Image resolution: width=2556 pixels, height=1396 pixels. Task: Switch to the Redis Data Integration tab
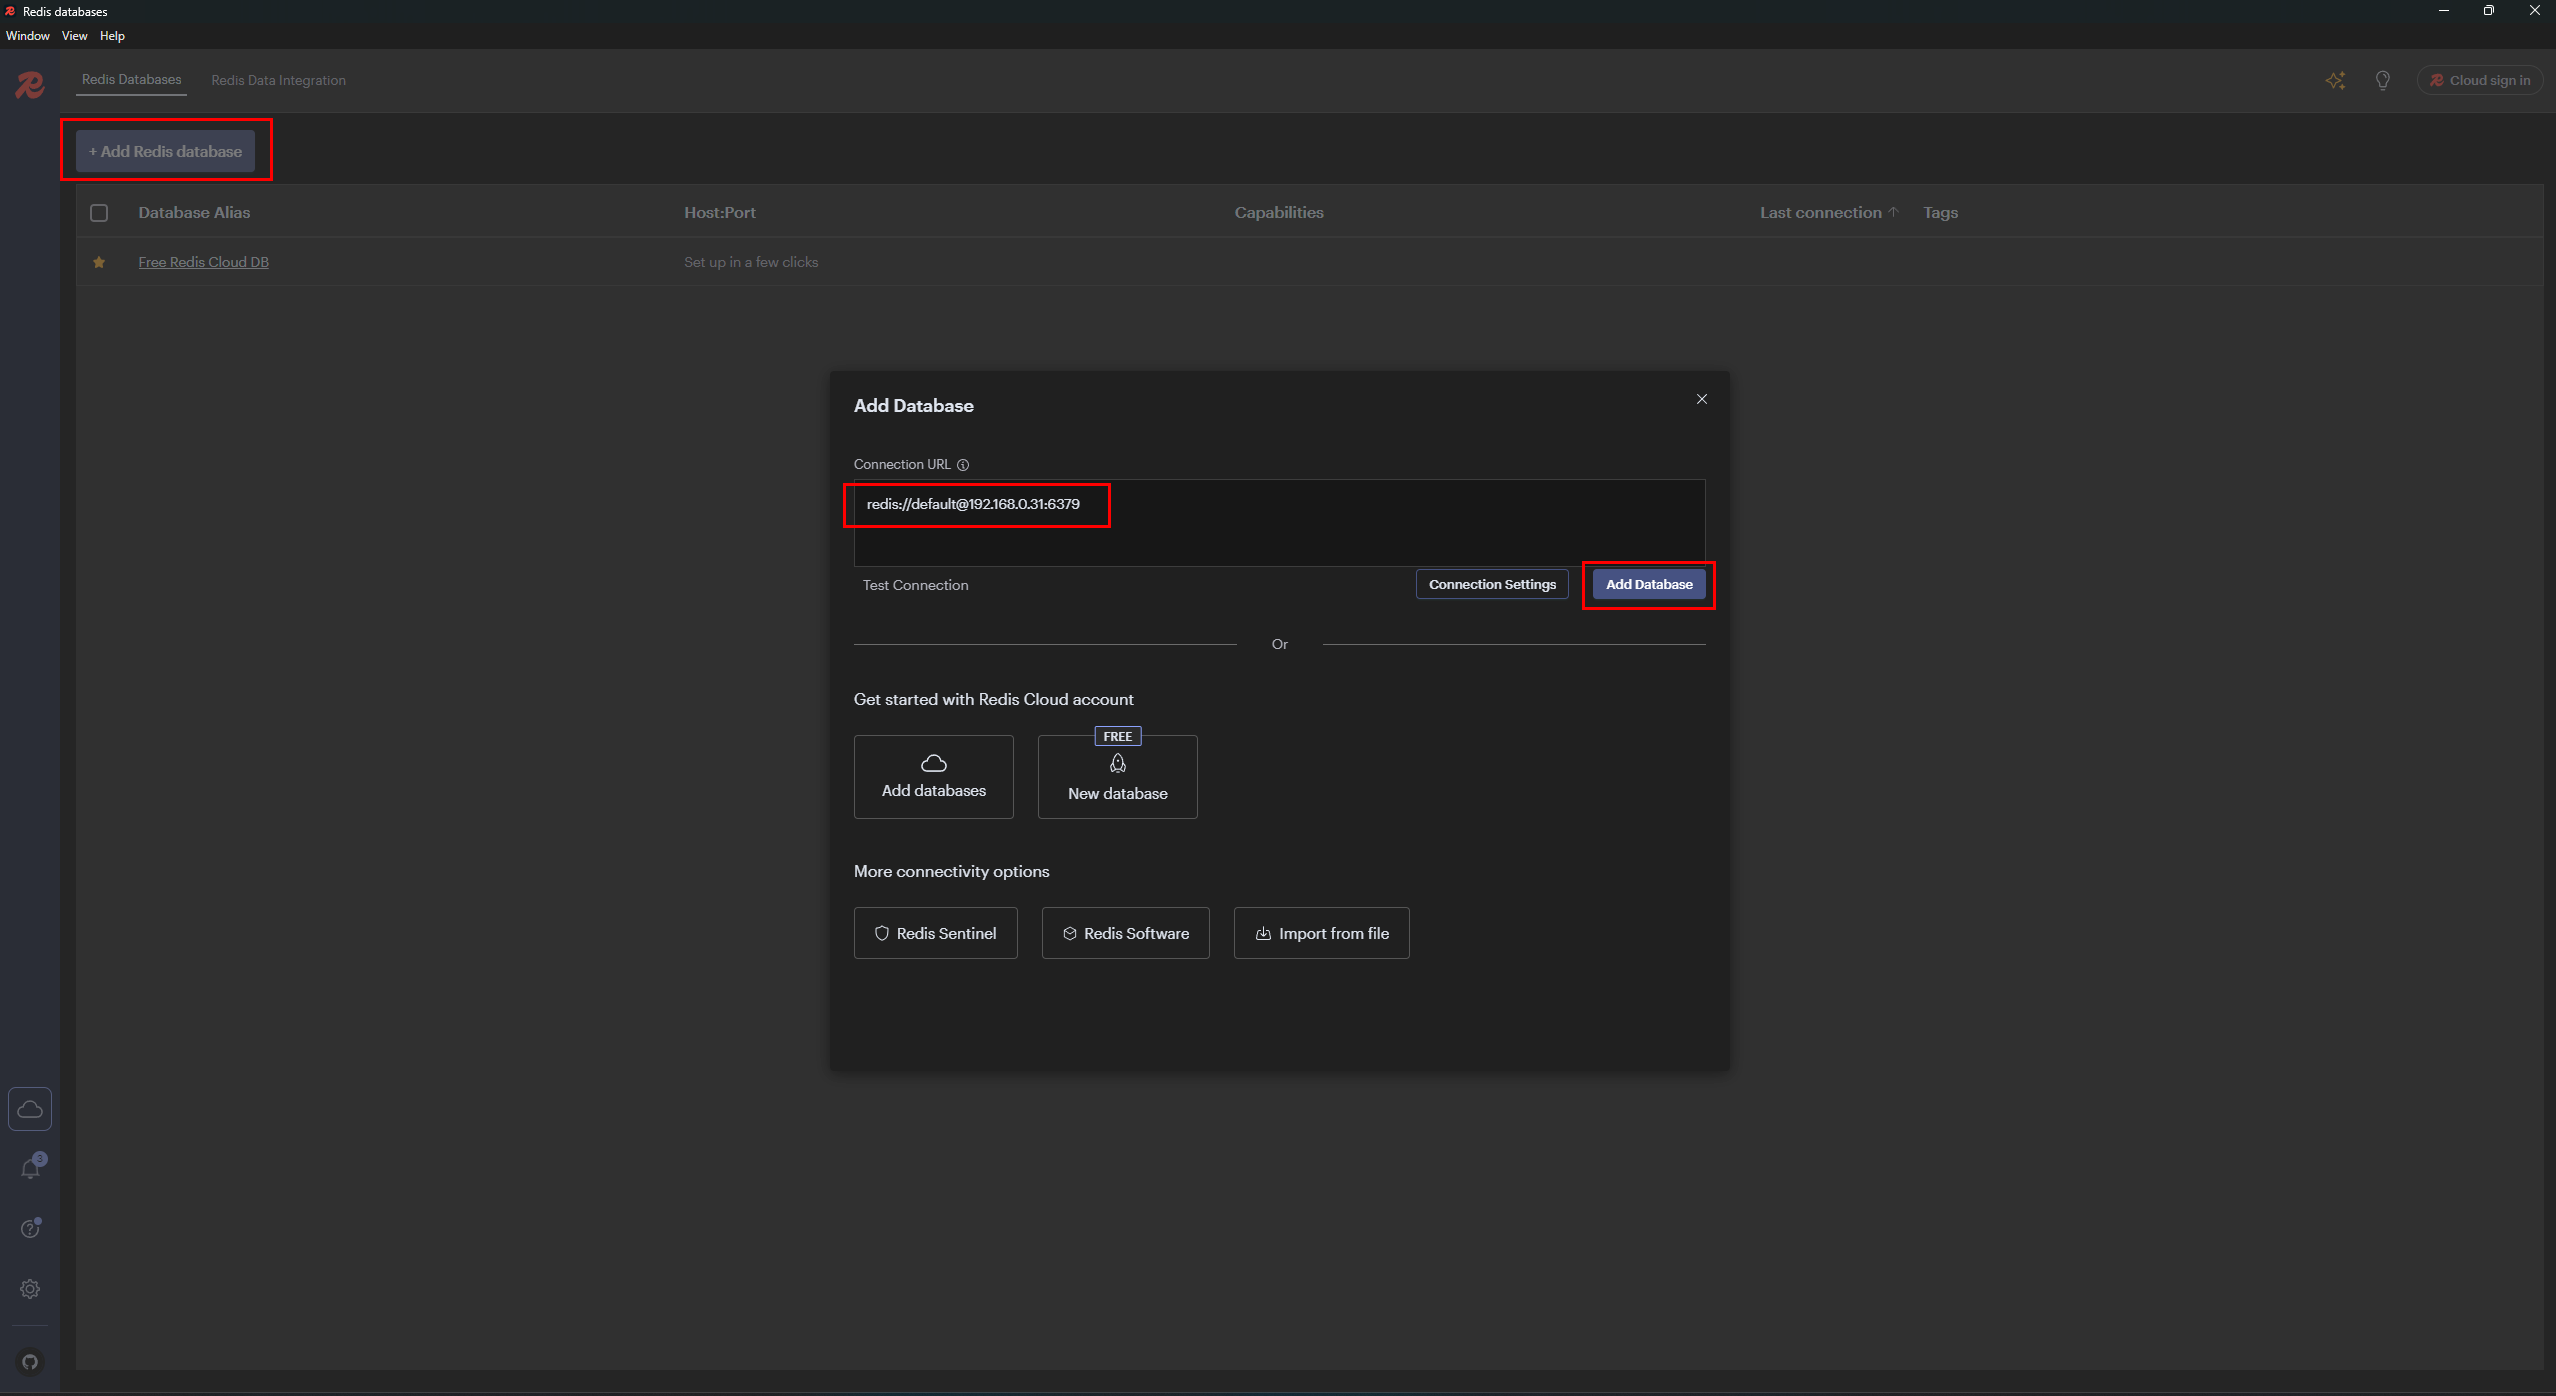[x=278, y=80]
